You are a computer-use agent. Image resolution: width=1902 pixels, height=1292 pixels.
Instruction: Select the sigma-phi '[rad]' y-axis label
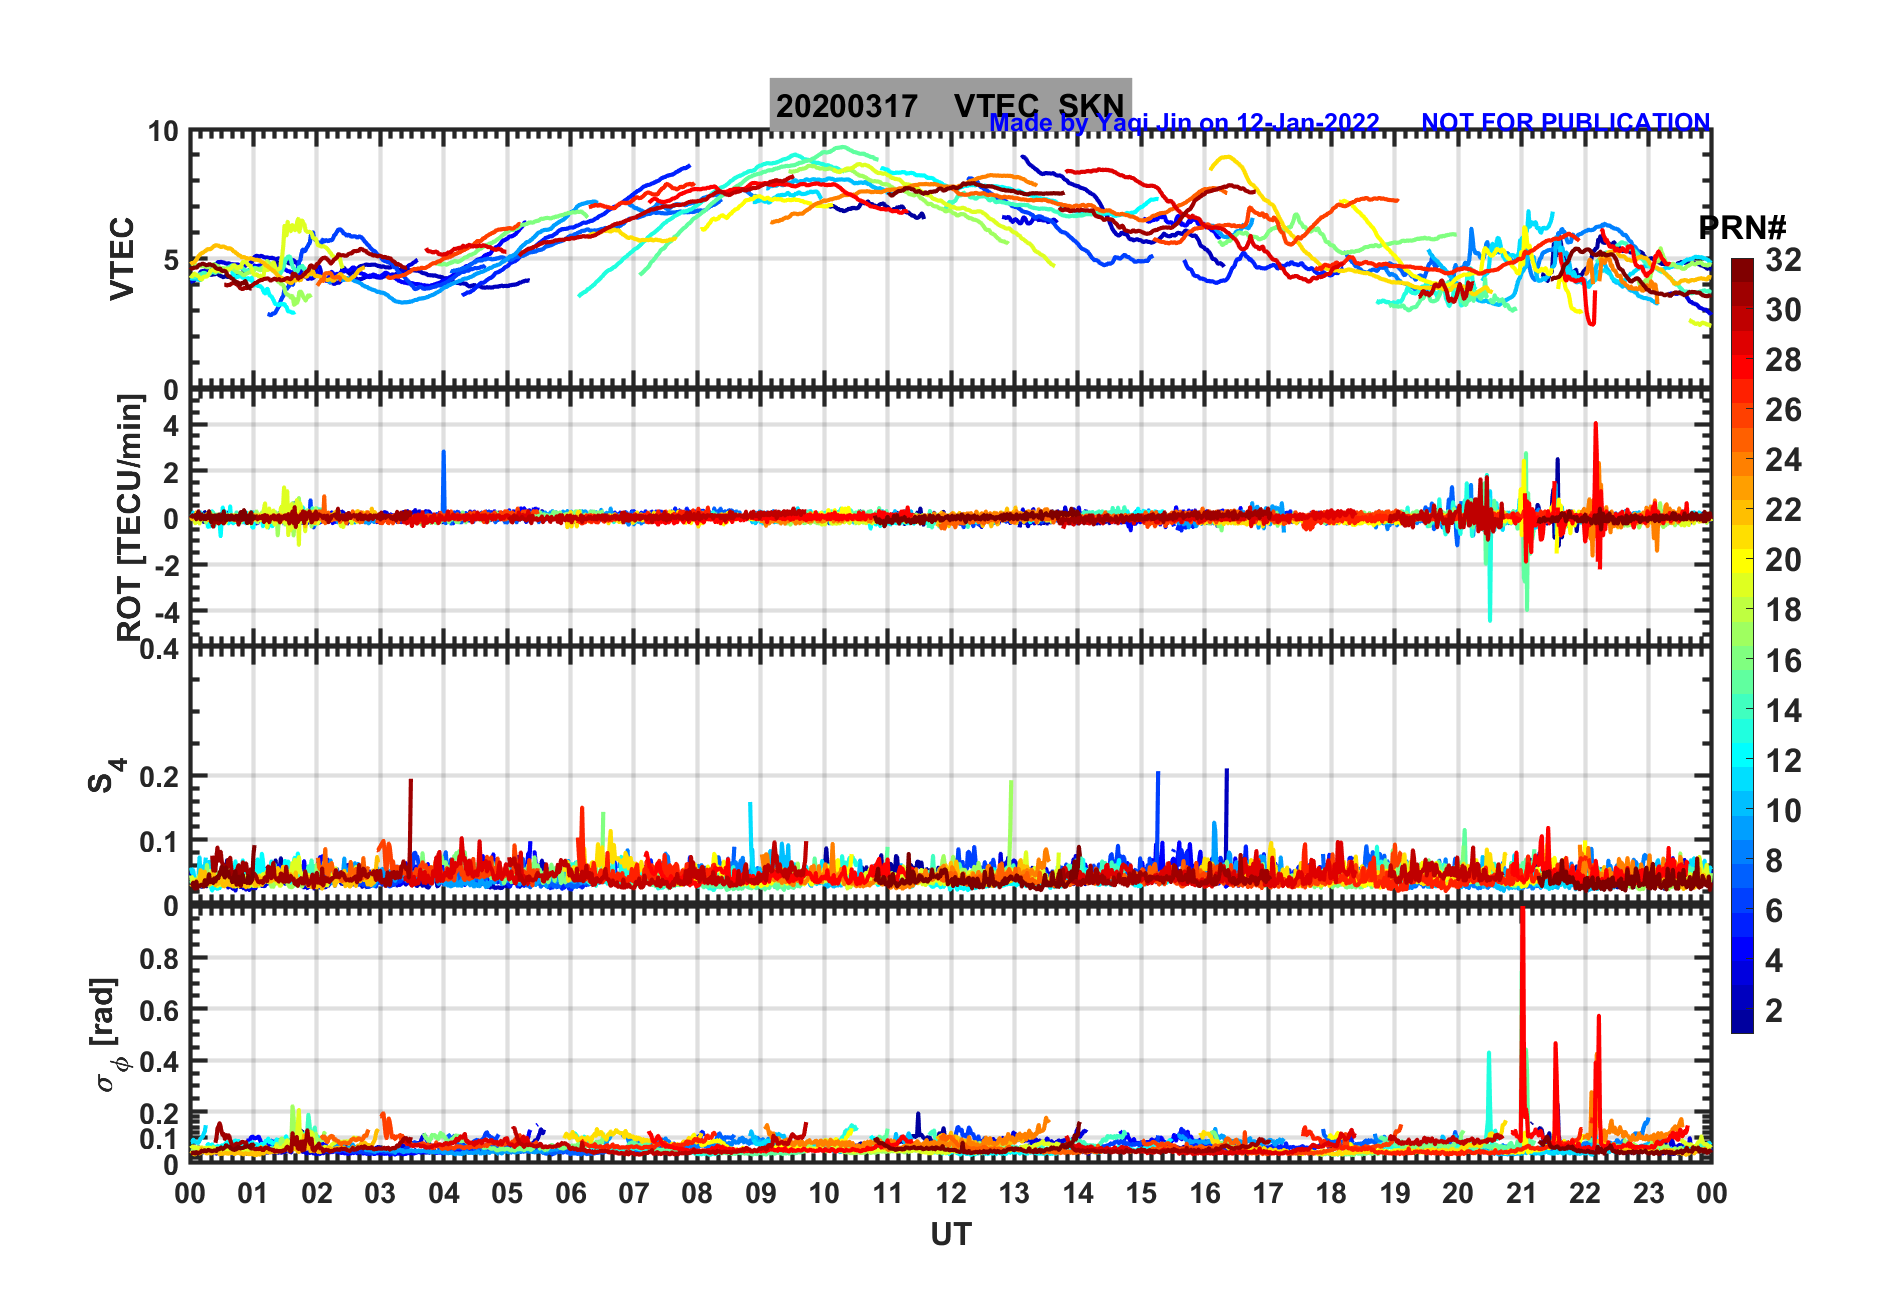[109, 1034]
